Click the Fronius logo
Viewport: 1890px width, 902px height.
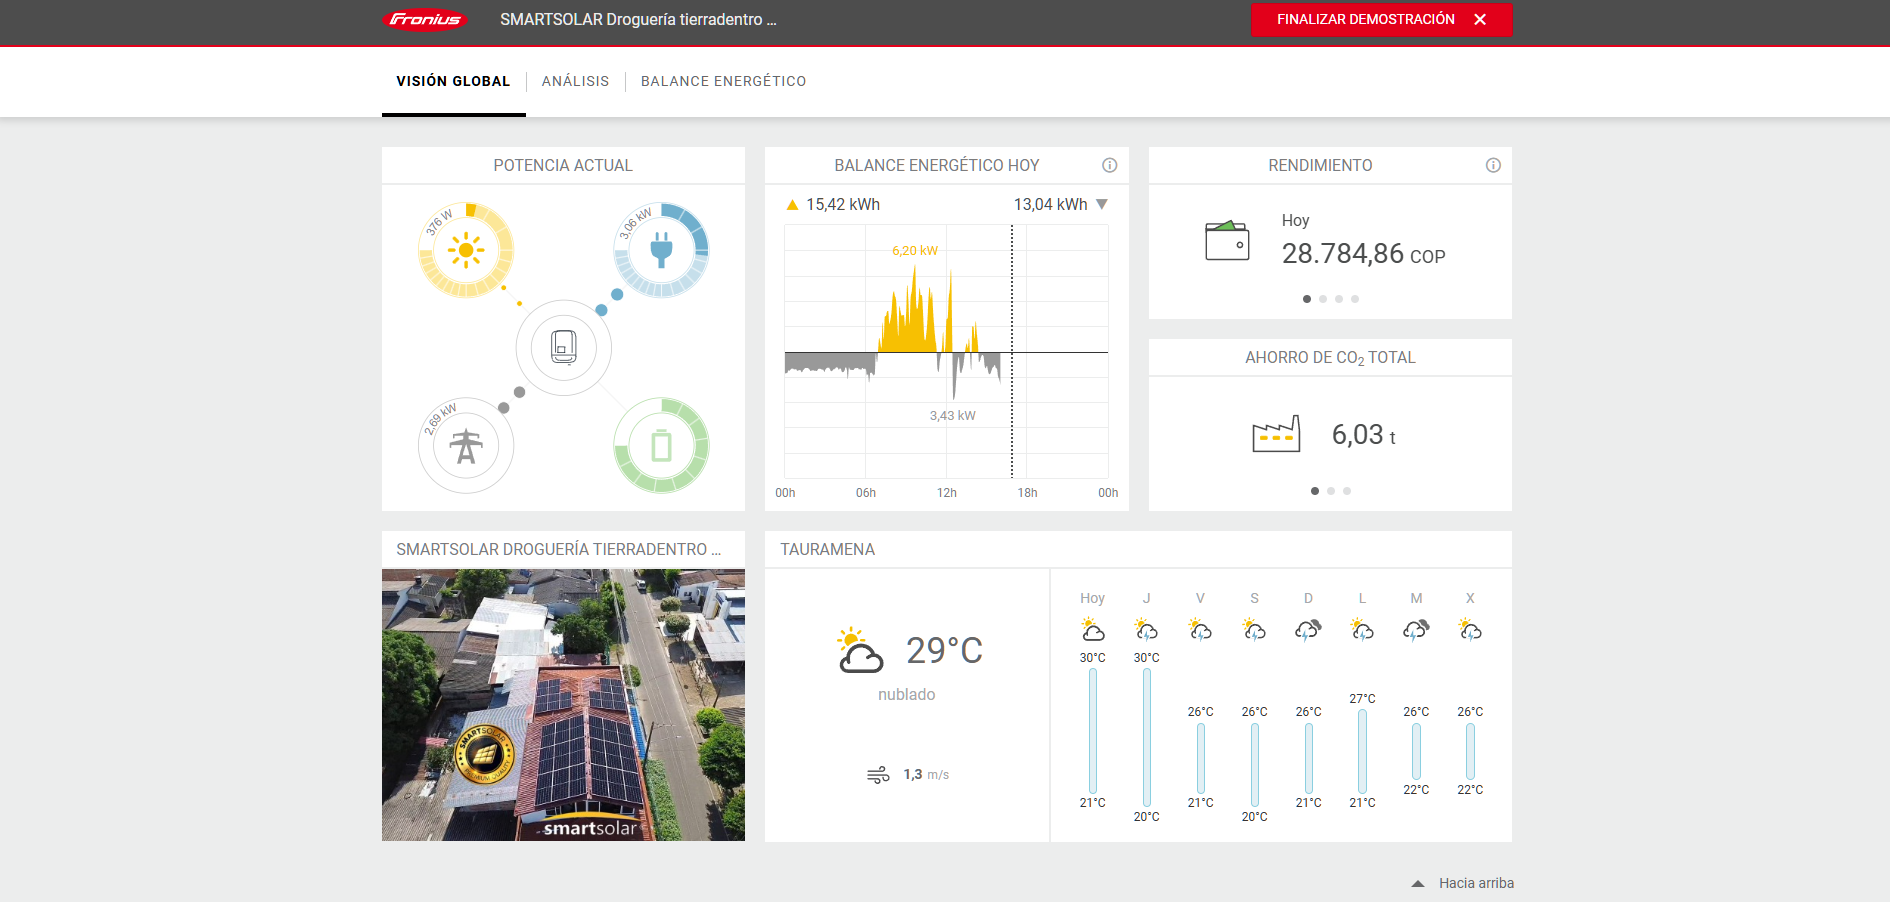tap(425, 20)
